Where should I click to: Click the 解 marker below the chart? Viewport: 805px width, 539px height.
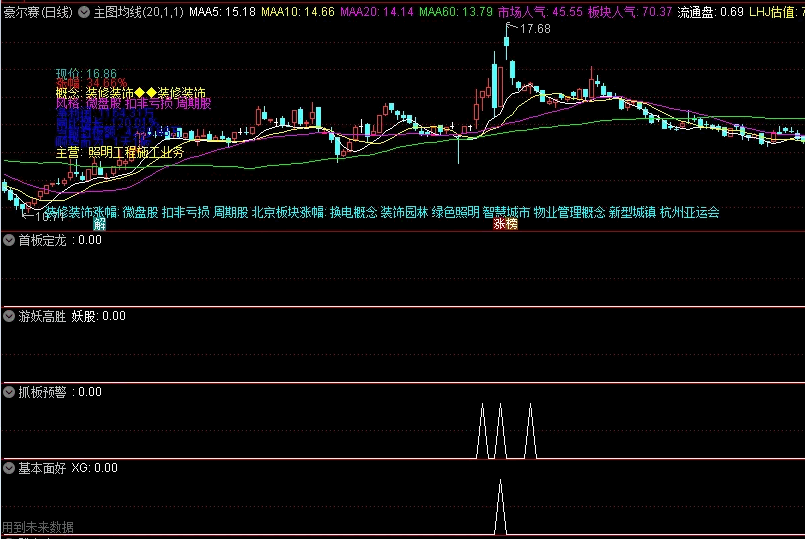[x=99, y=224]
